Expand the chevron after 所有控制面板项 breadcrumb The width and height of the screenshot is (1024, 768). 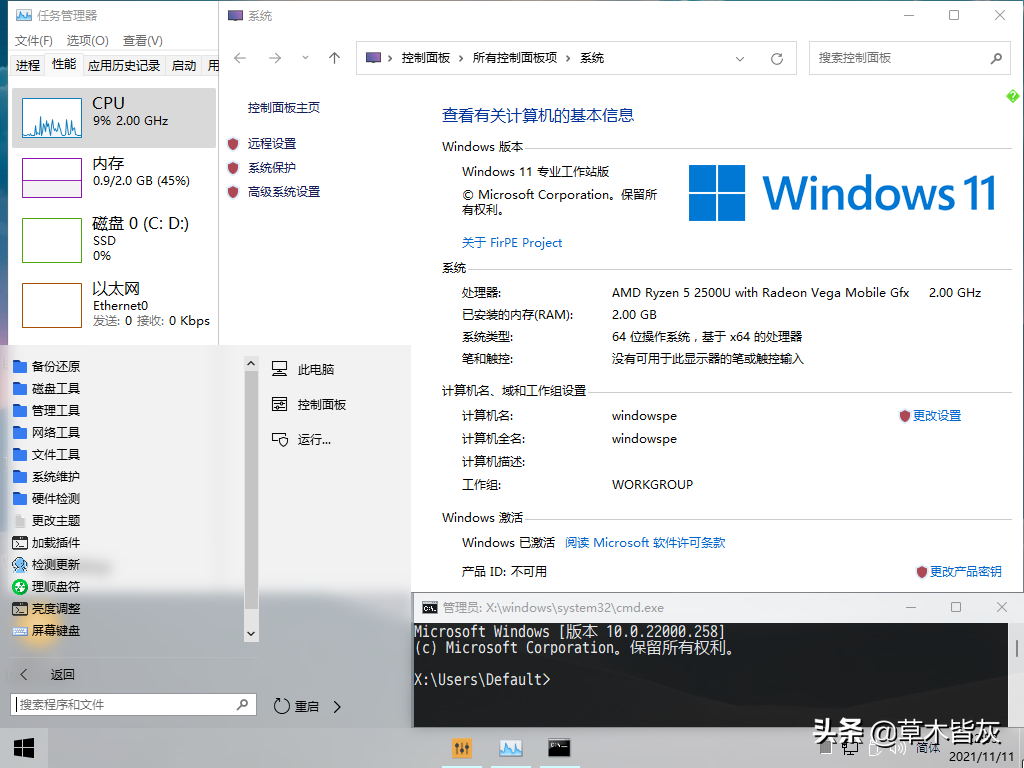pyautogui.click(x=568, y=58)
